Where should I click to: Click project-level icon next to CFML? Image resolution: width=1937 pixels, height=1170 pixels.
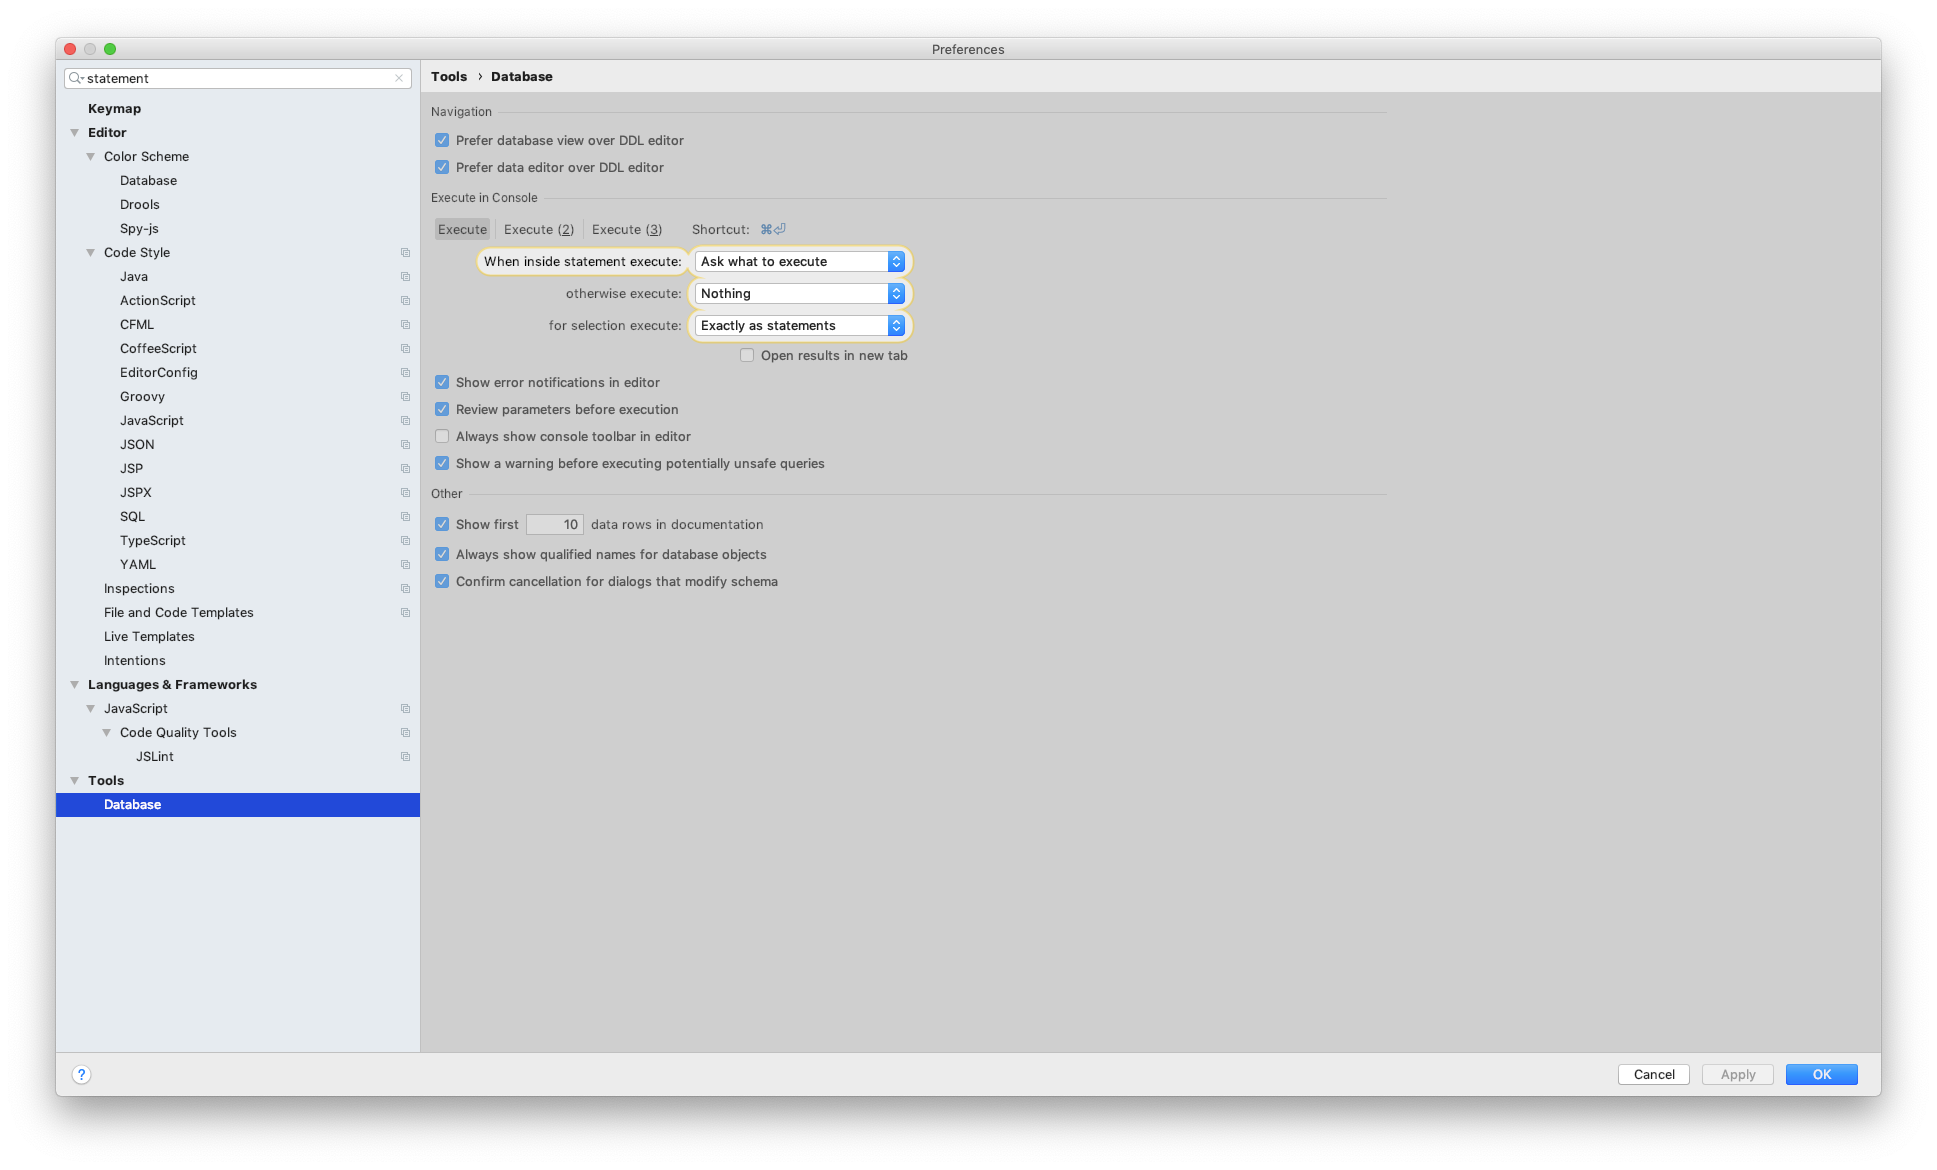405,325
